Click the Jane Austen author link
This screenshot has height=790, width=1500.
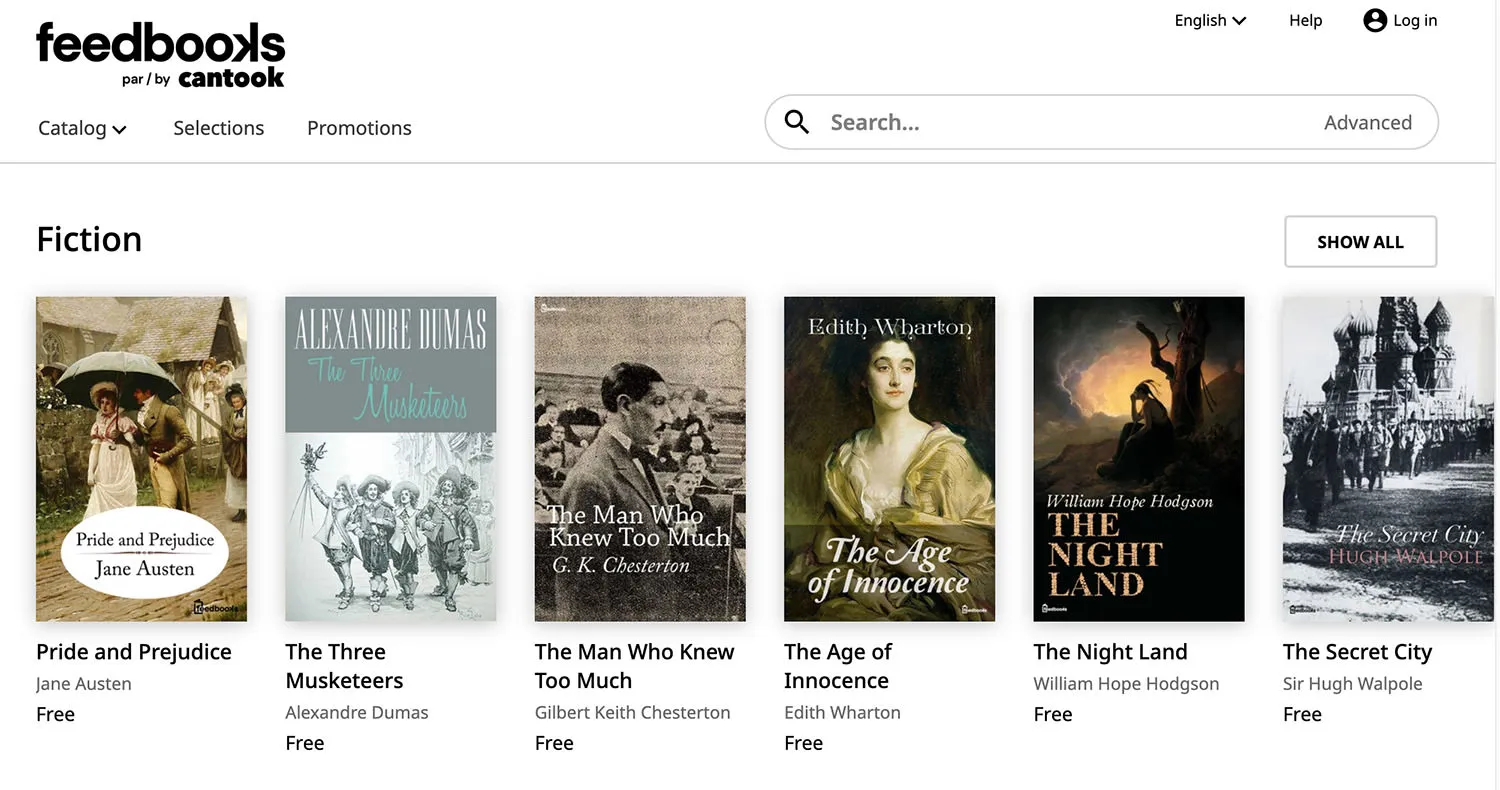tap(84, 684)
